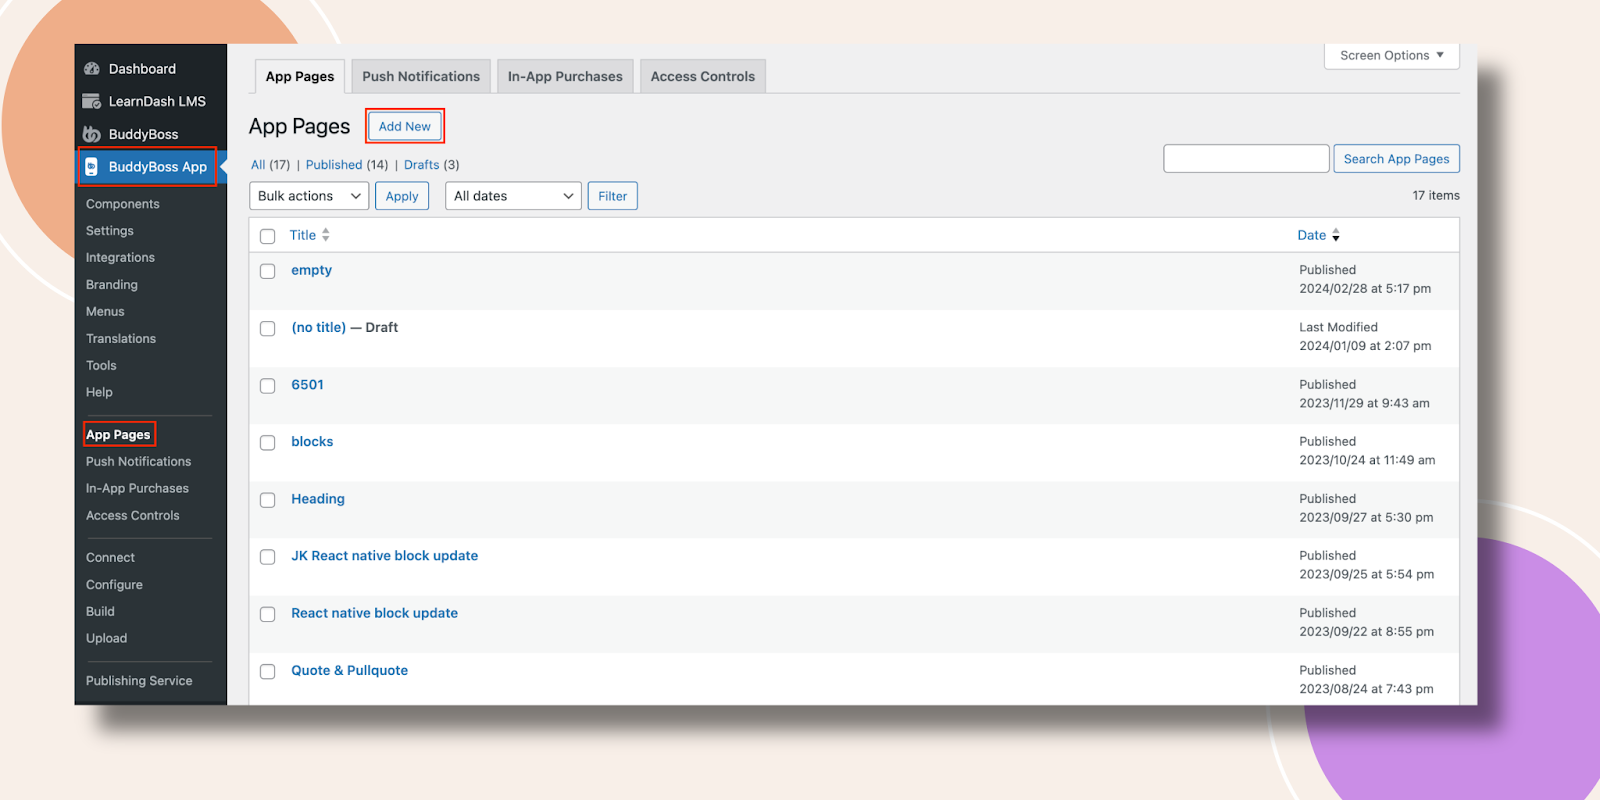Viewport: 1600px width, 800px height.
Task: Click the Dashboard gauge icon
Action: (92, 69)
